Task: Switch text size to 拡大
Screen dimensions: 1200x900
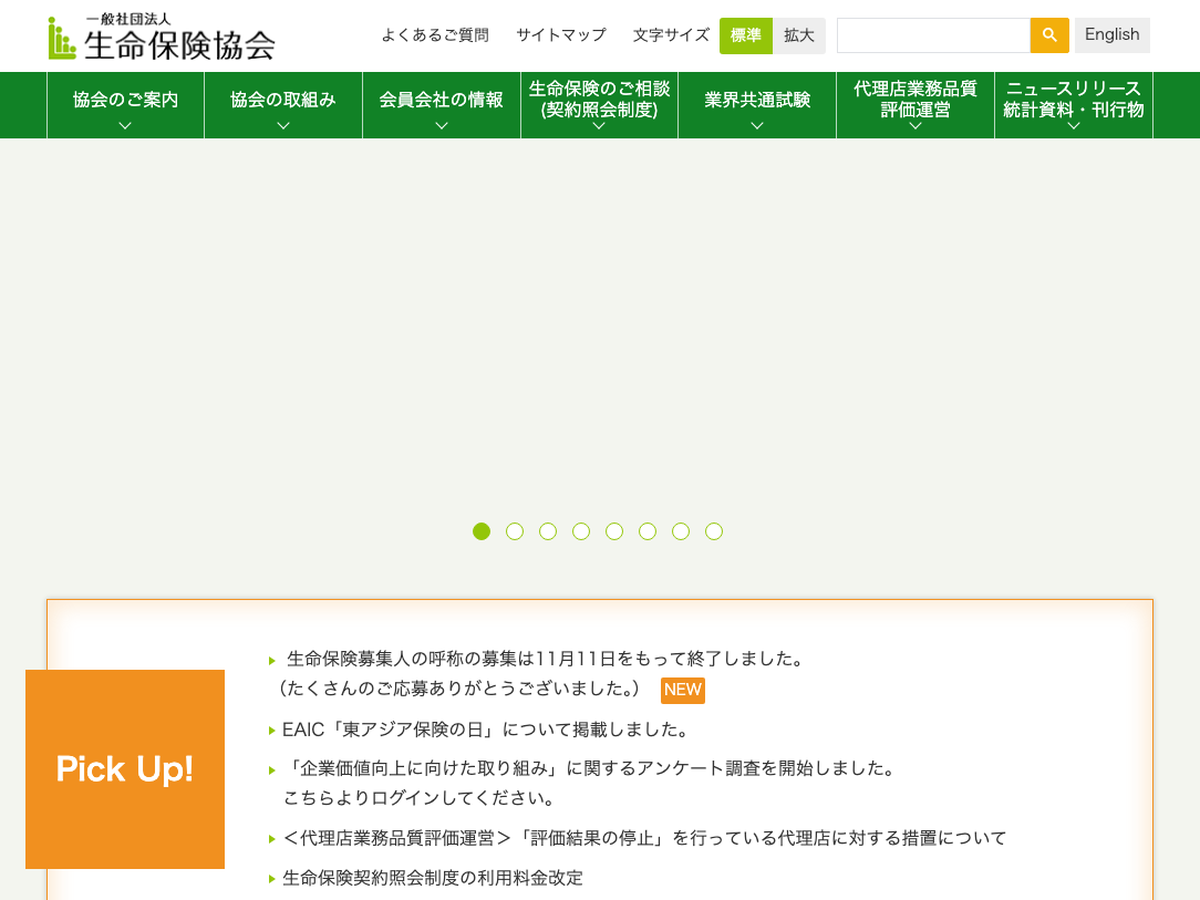Action: pyautogui.click(x=799, y=35)
